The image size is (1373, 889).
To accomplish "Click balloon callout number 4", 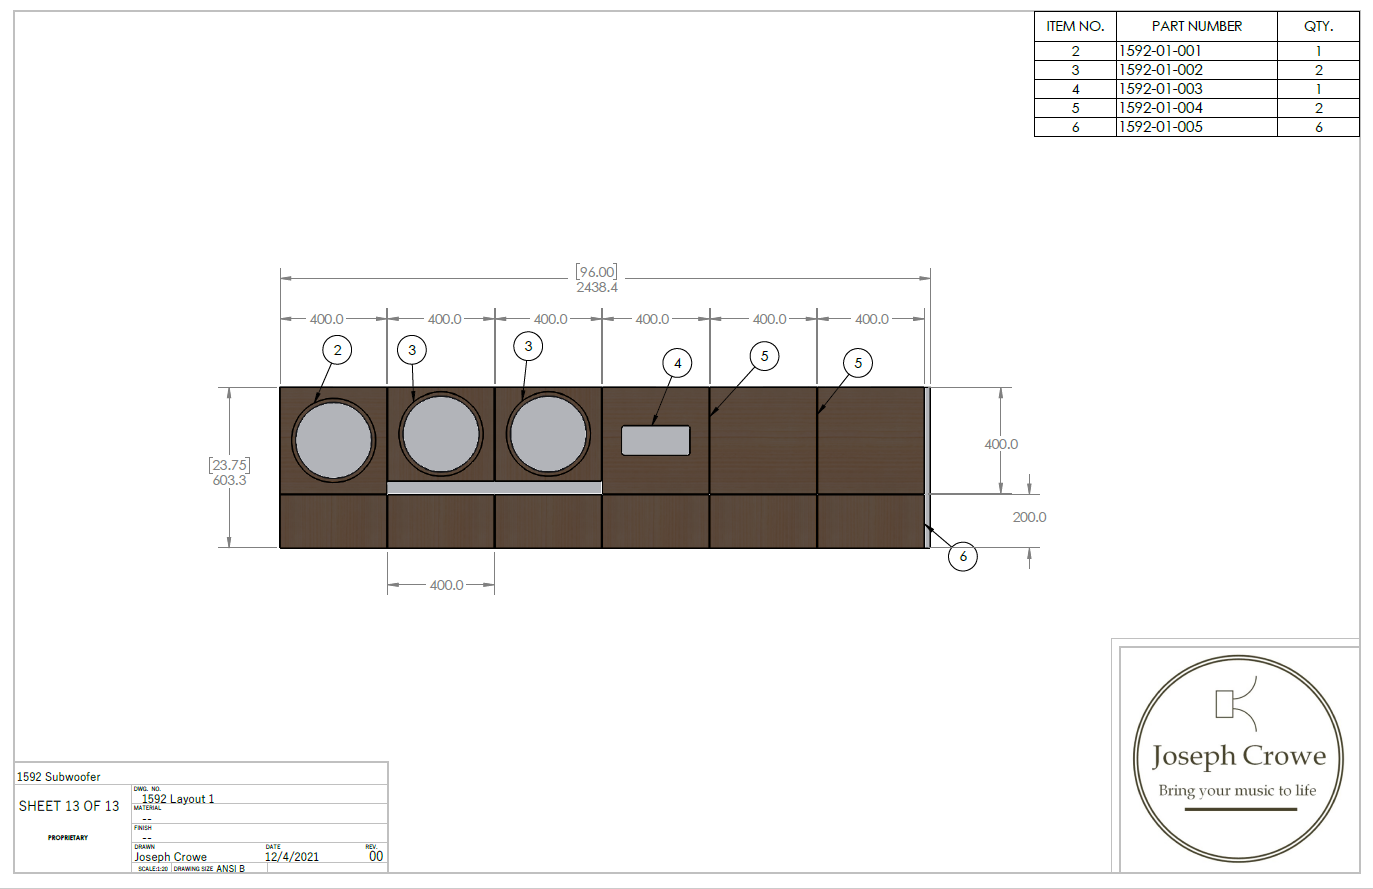I will (x=678, y=363).
